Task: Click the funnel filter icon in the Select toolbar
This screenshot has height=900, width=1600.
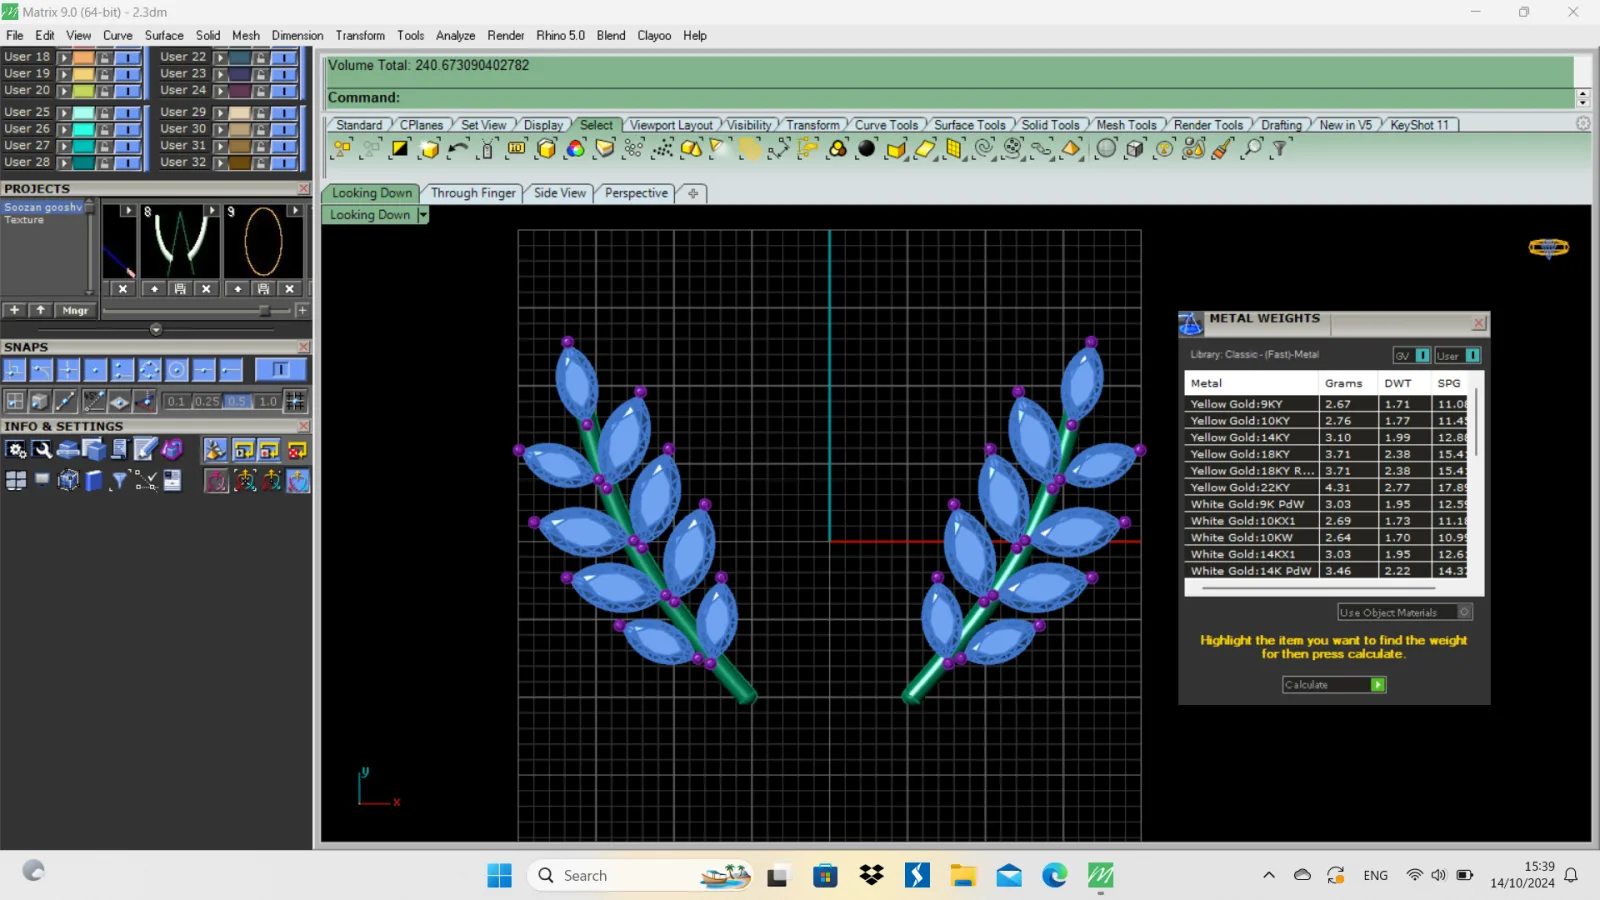Action: tap(1280, 149)
